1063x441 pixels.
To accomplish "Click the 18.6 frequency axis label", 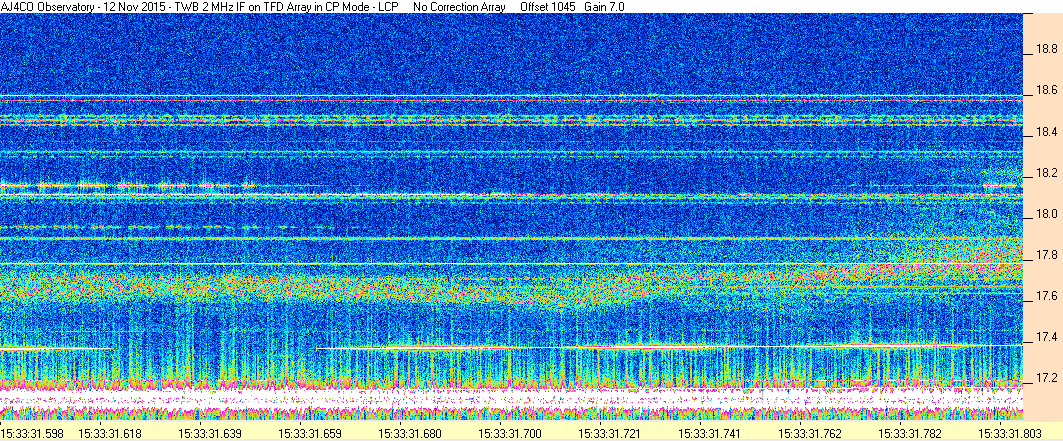I will pos(1047,90).
